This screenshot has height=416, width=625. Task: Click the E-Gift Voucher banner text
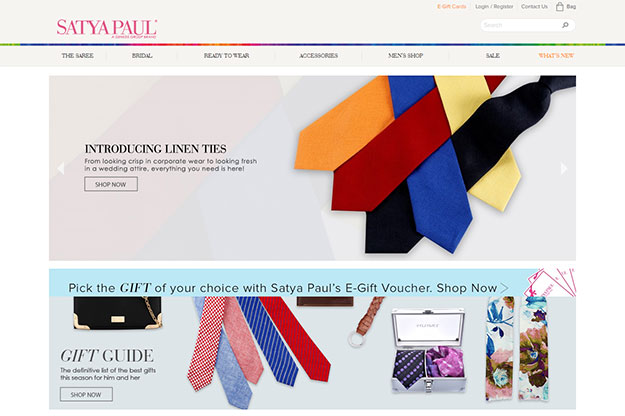pyautogui.click(x=283, y=288)
